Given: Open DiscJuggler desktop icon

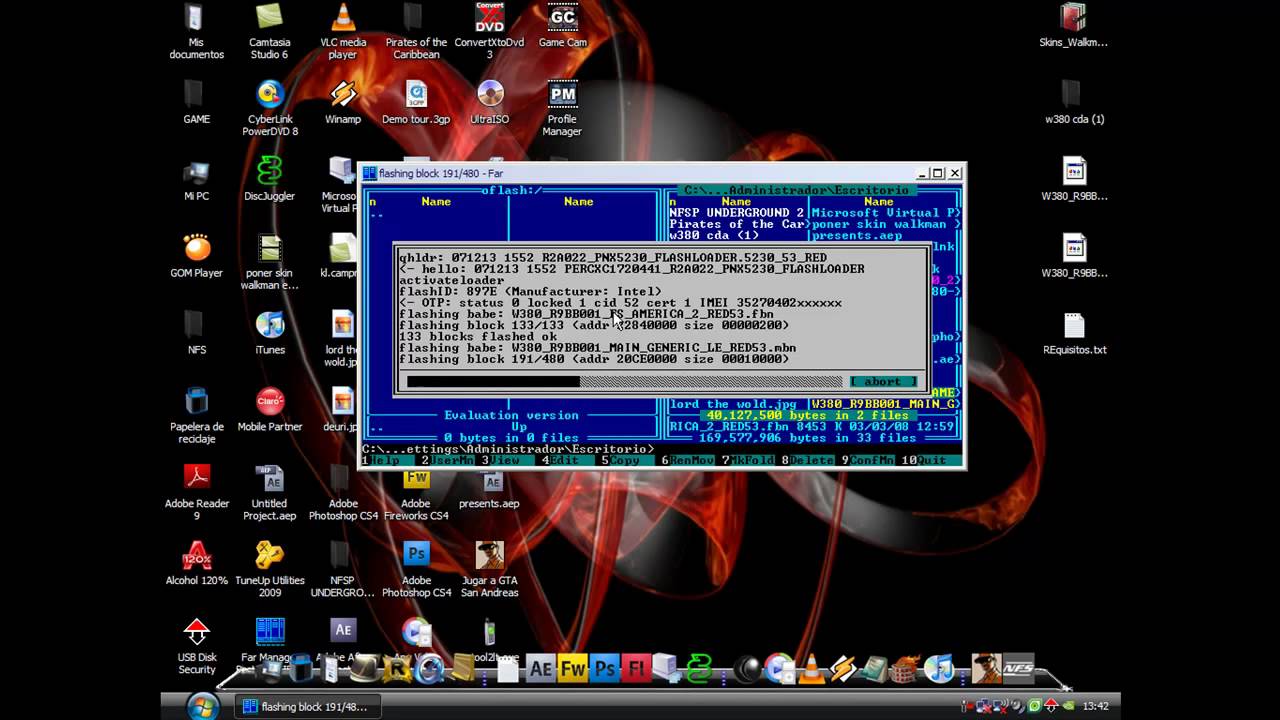Looking at the screenshot, I should (269, 180).
